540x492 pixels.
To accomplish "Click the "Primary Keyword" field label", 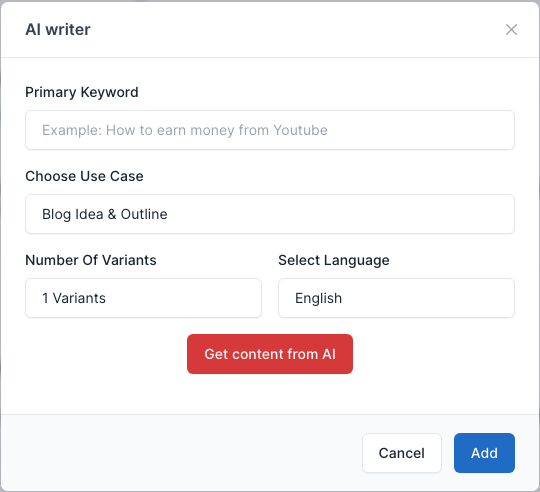I will coord(82,92).
